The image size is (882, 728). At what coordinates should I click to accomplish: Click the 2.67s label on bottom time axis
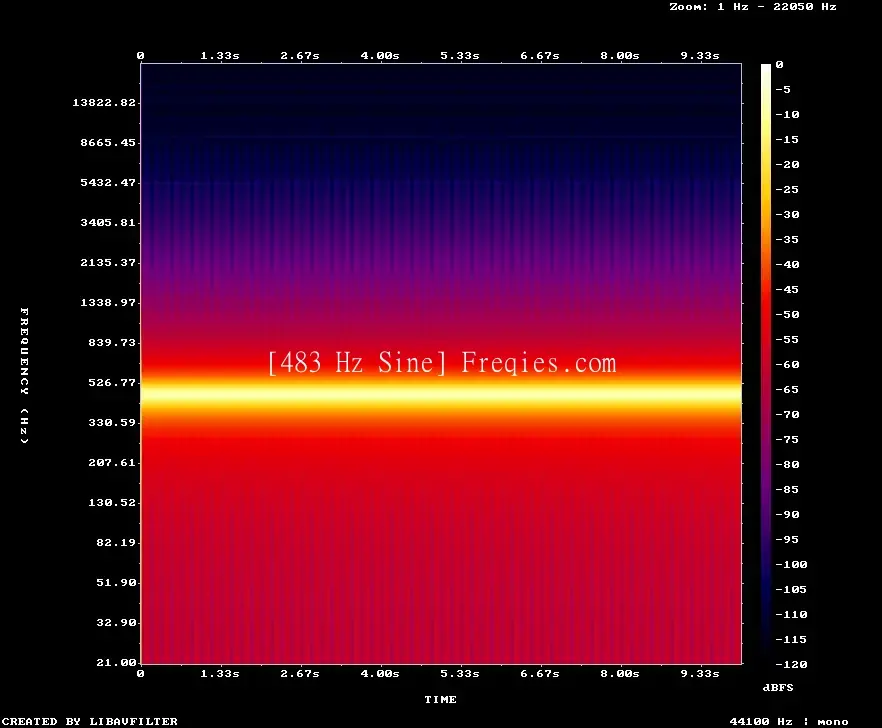coord(300,673)
